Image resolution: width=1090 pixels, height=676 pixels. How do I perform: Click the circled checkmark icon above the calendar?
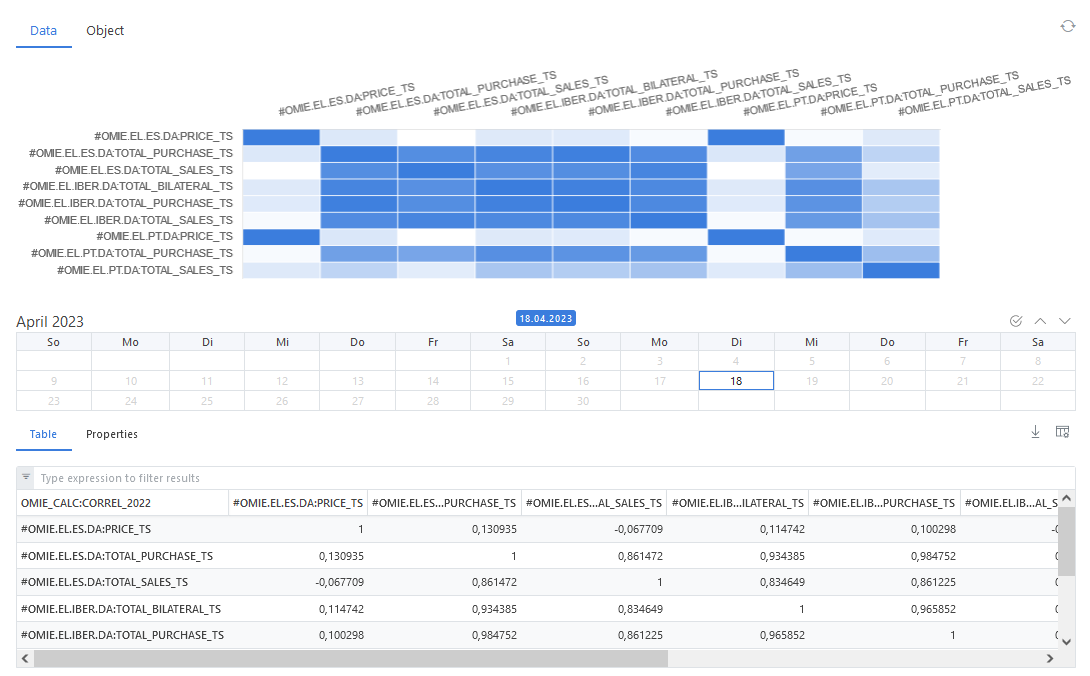[x=1016, y=321]
